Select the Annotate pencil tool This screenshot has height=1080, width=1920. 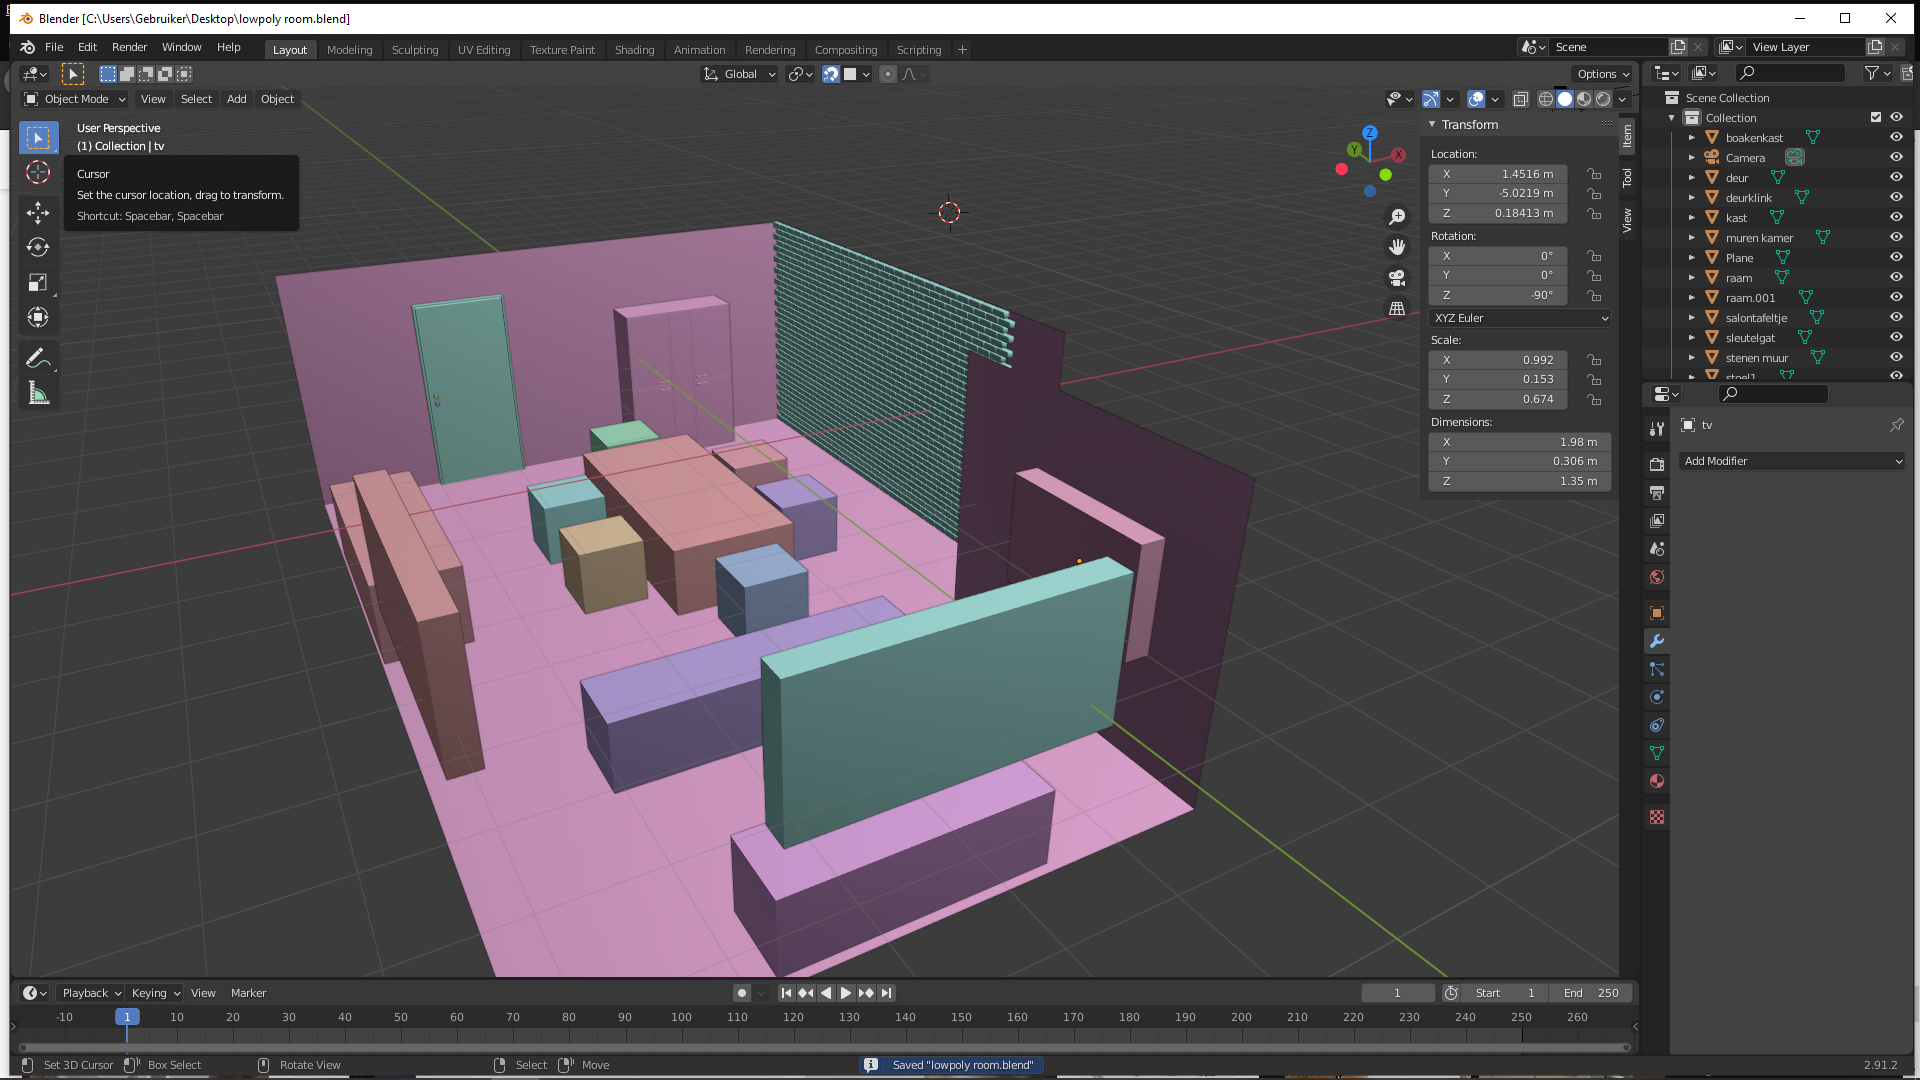[38, 358]
